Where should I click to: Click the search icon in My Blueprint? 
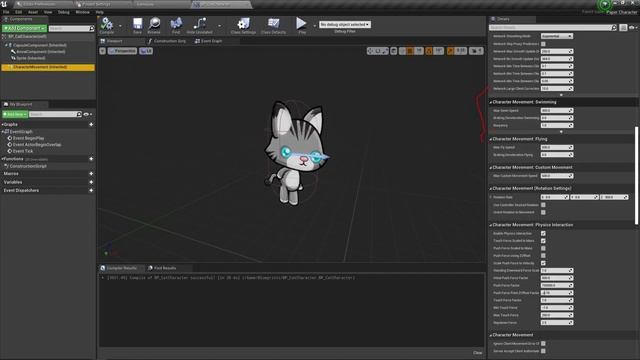(x=79, y=114)
